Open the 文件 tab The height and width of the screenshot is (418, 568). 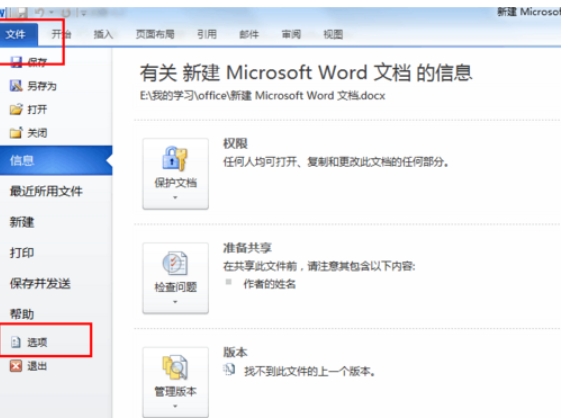click(17, 34)
